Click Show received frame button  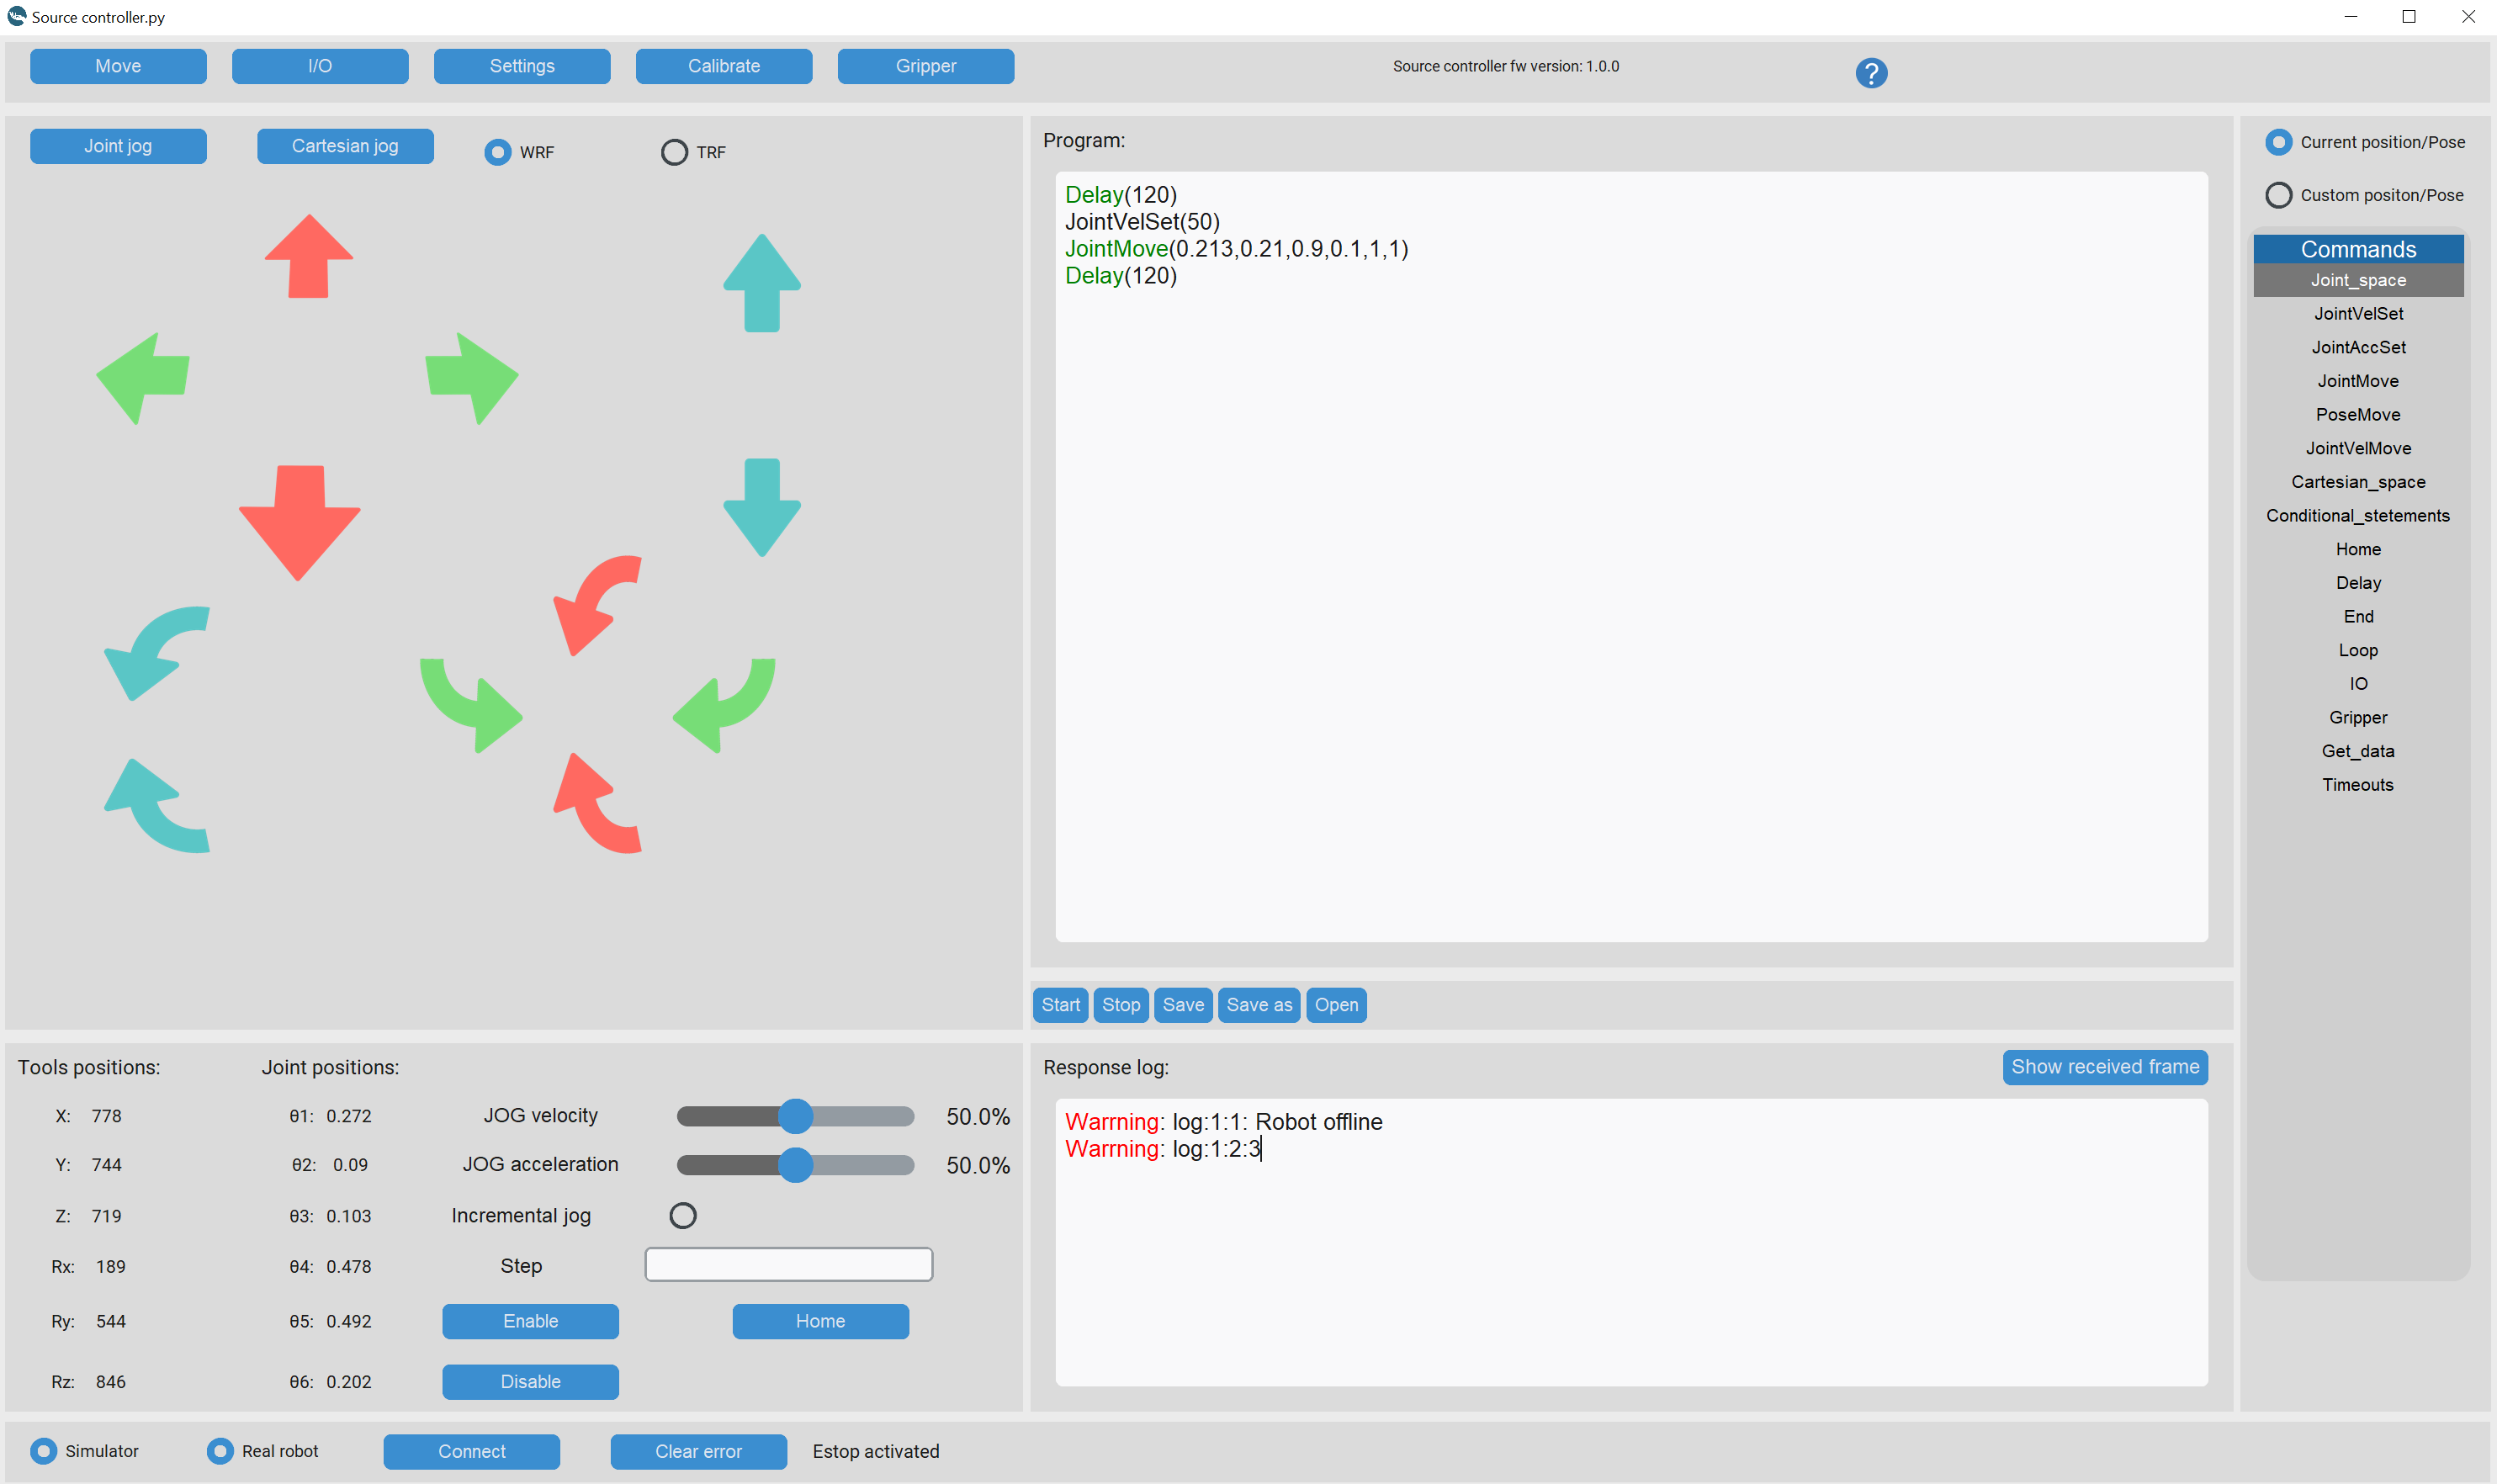[x=2104, y=1067]
